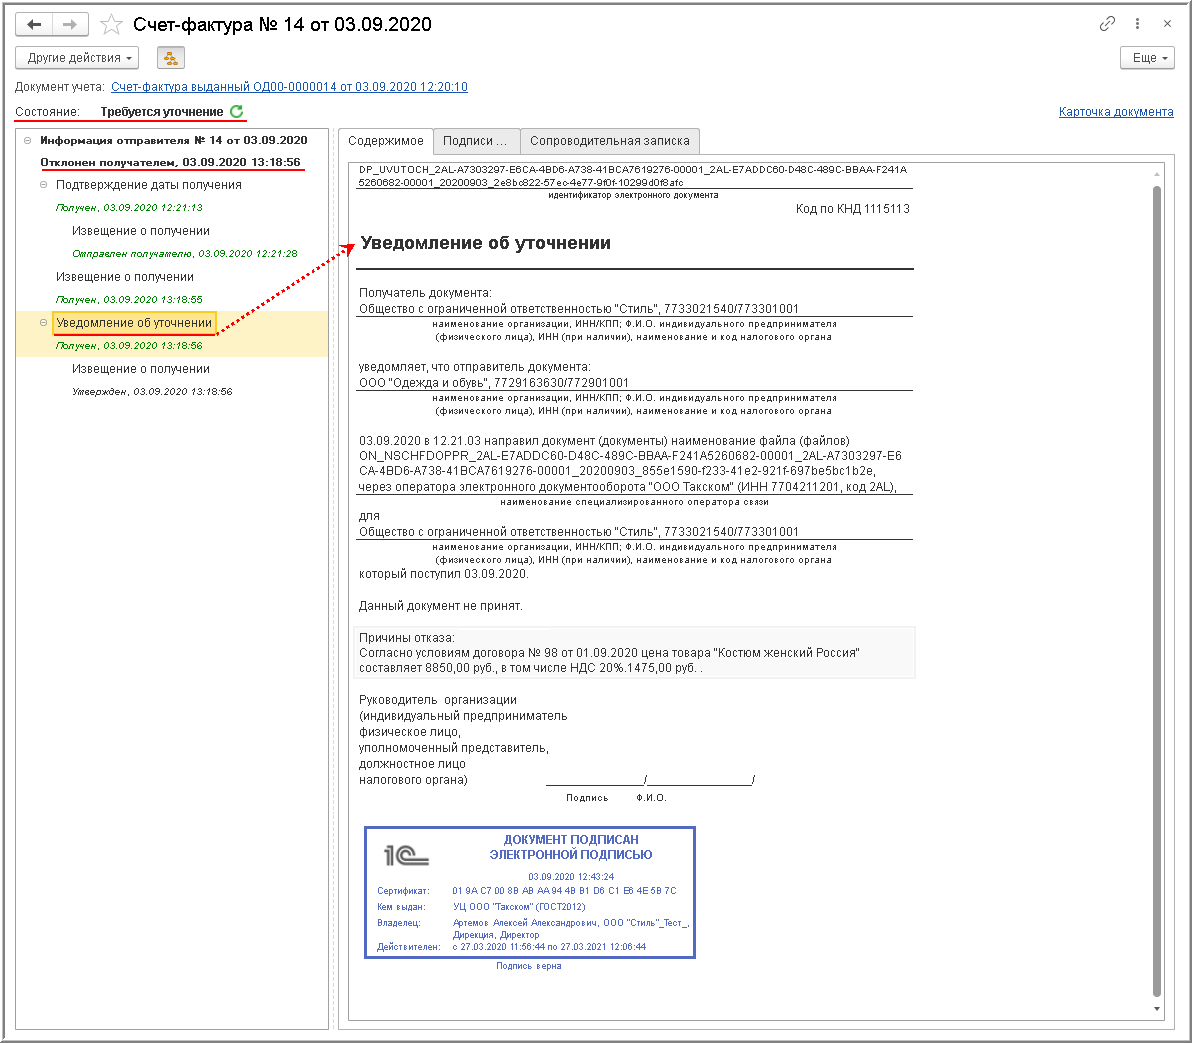Open the Сопроводительная записка tab
The width and height of the screenshot is (1192, 1043).
[610, 141]
